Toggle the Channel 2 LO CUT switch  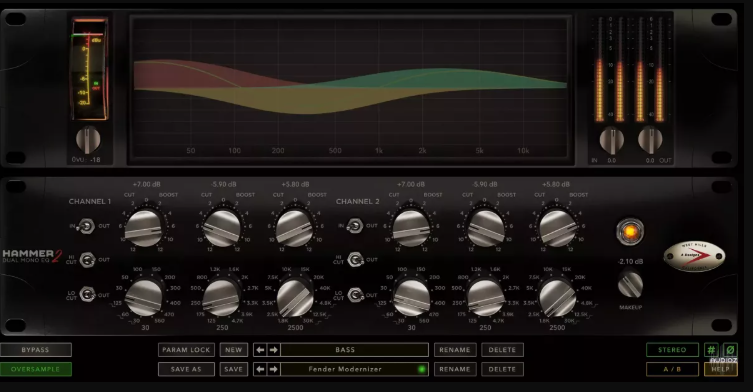pyautogui.click(x=355, y=294)
